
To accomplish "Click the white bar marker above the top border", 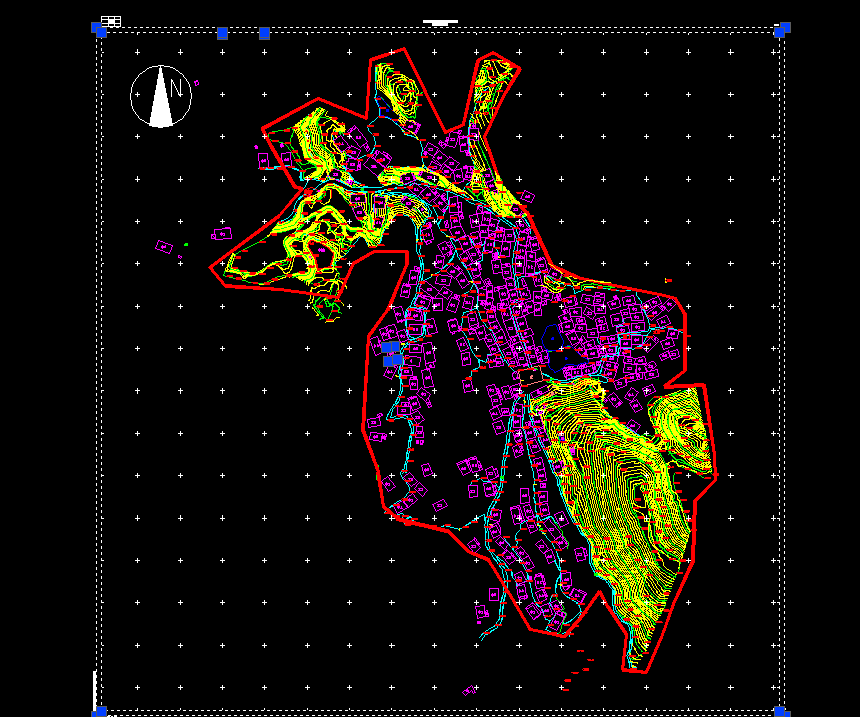I will coord(440,21).
